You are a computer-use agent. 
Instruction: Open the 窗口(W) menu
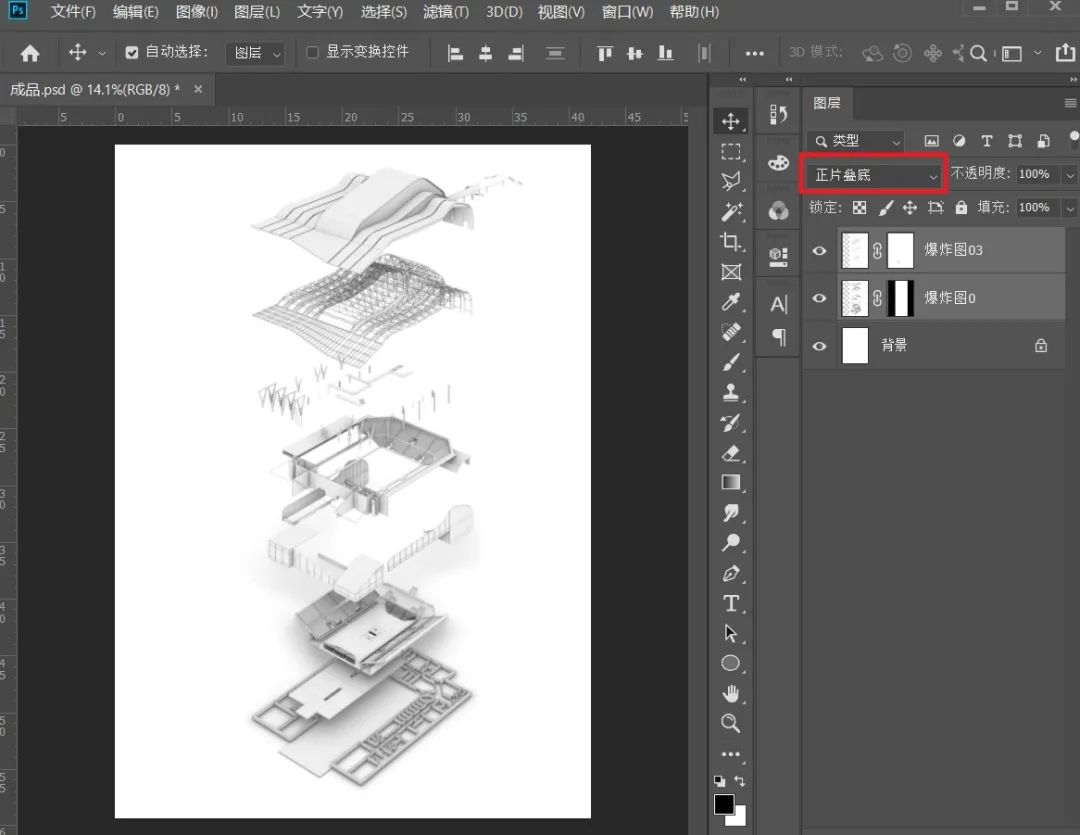point(627,12)
